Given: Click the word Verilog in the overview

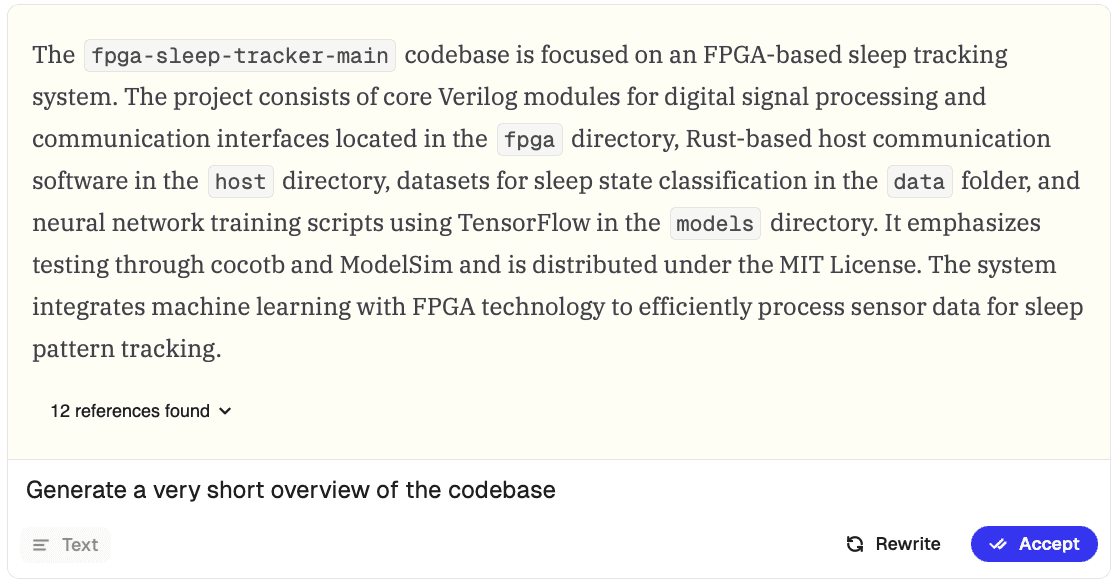Looking at the screenshot, I should click(478, 97).
